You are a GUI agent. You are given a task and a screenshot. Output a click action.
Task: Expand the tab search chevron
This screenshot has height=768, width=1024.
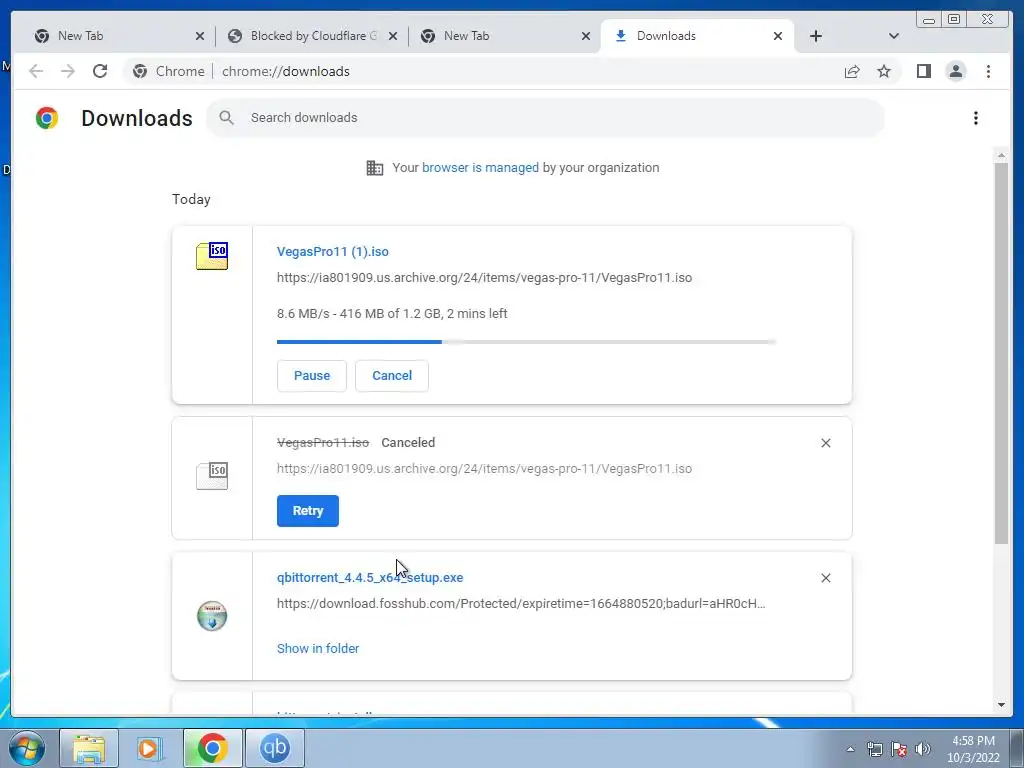894,36
